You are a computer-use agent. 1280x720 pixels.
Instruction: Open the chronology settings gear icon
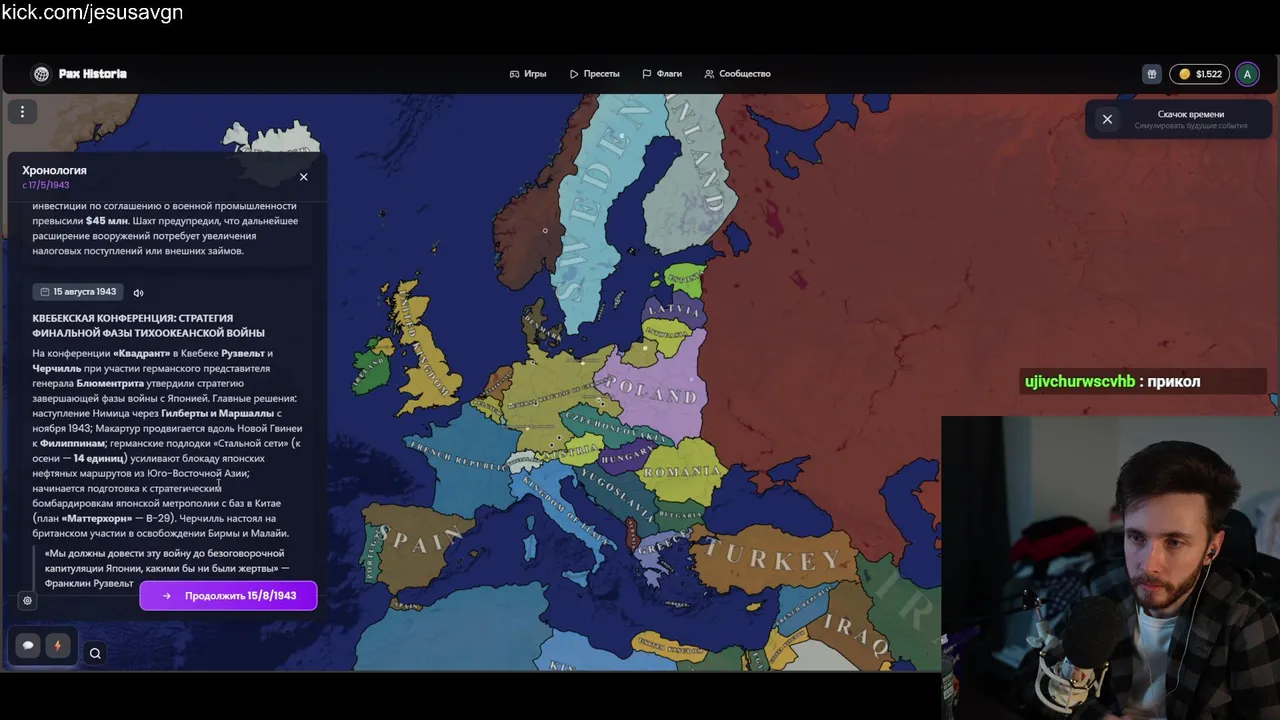pyautogui.click(x=27, y=600)
